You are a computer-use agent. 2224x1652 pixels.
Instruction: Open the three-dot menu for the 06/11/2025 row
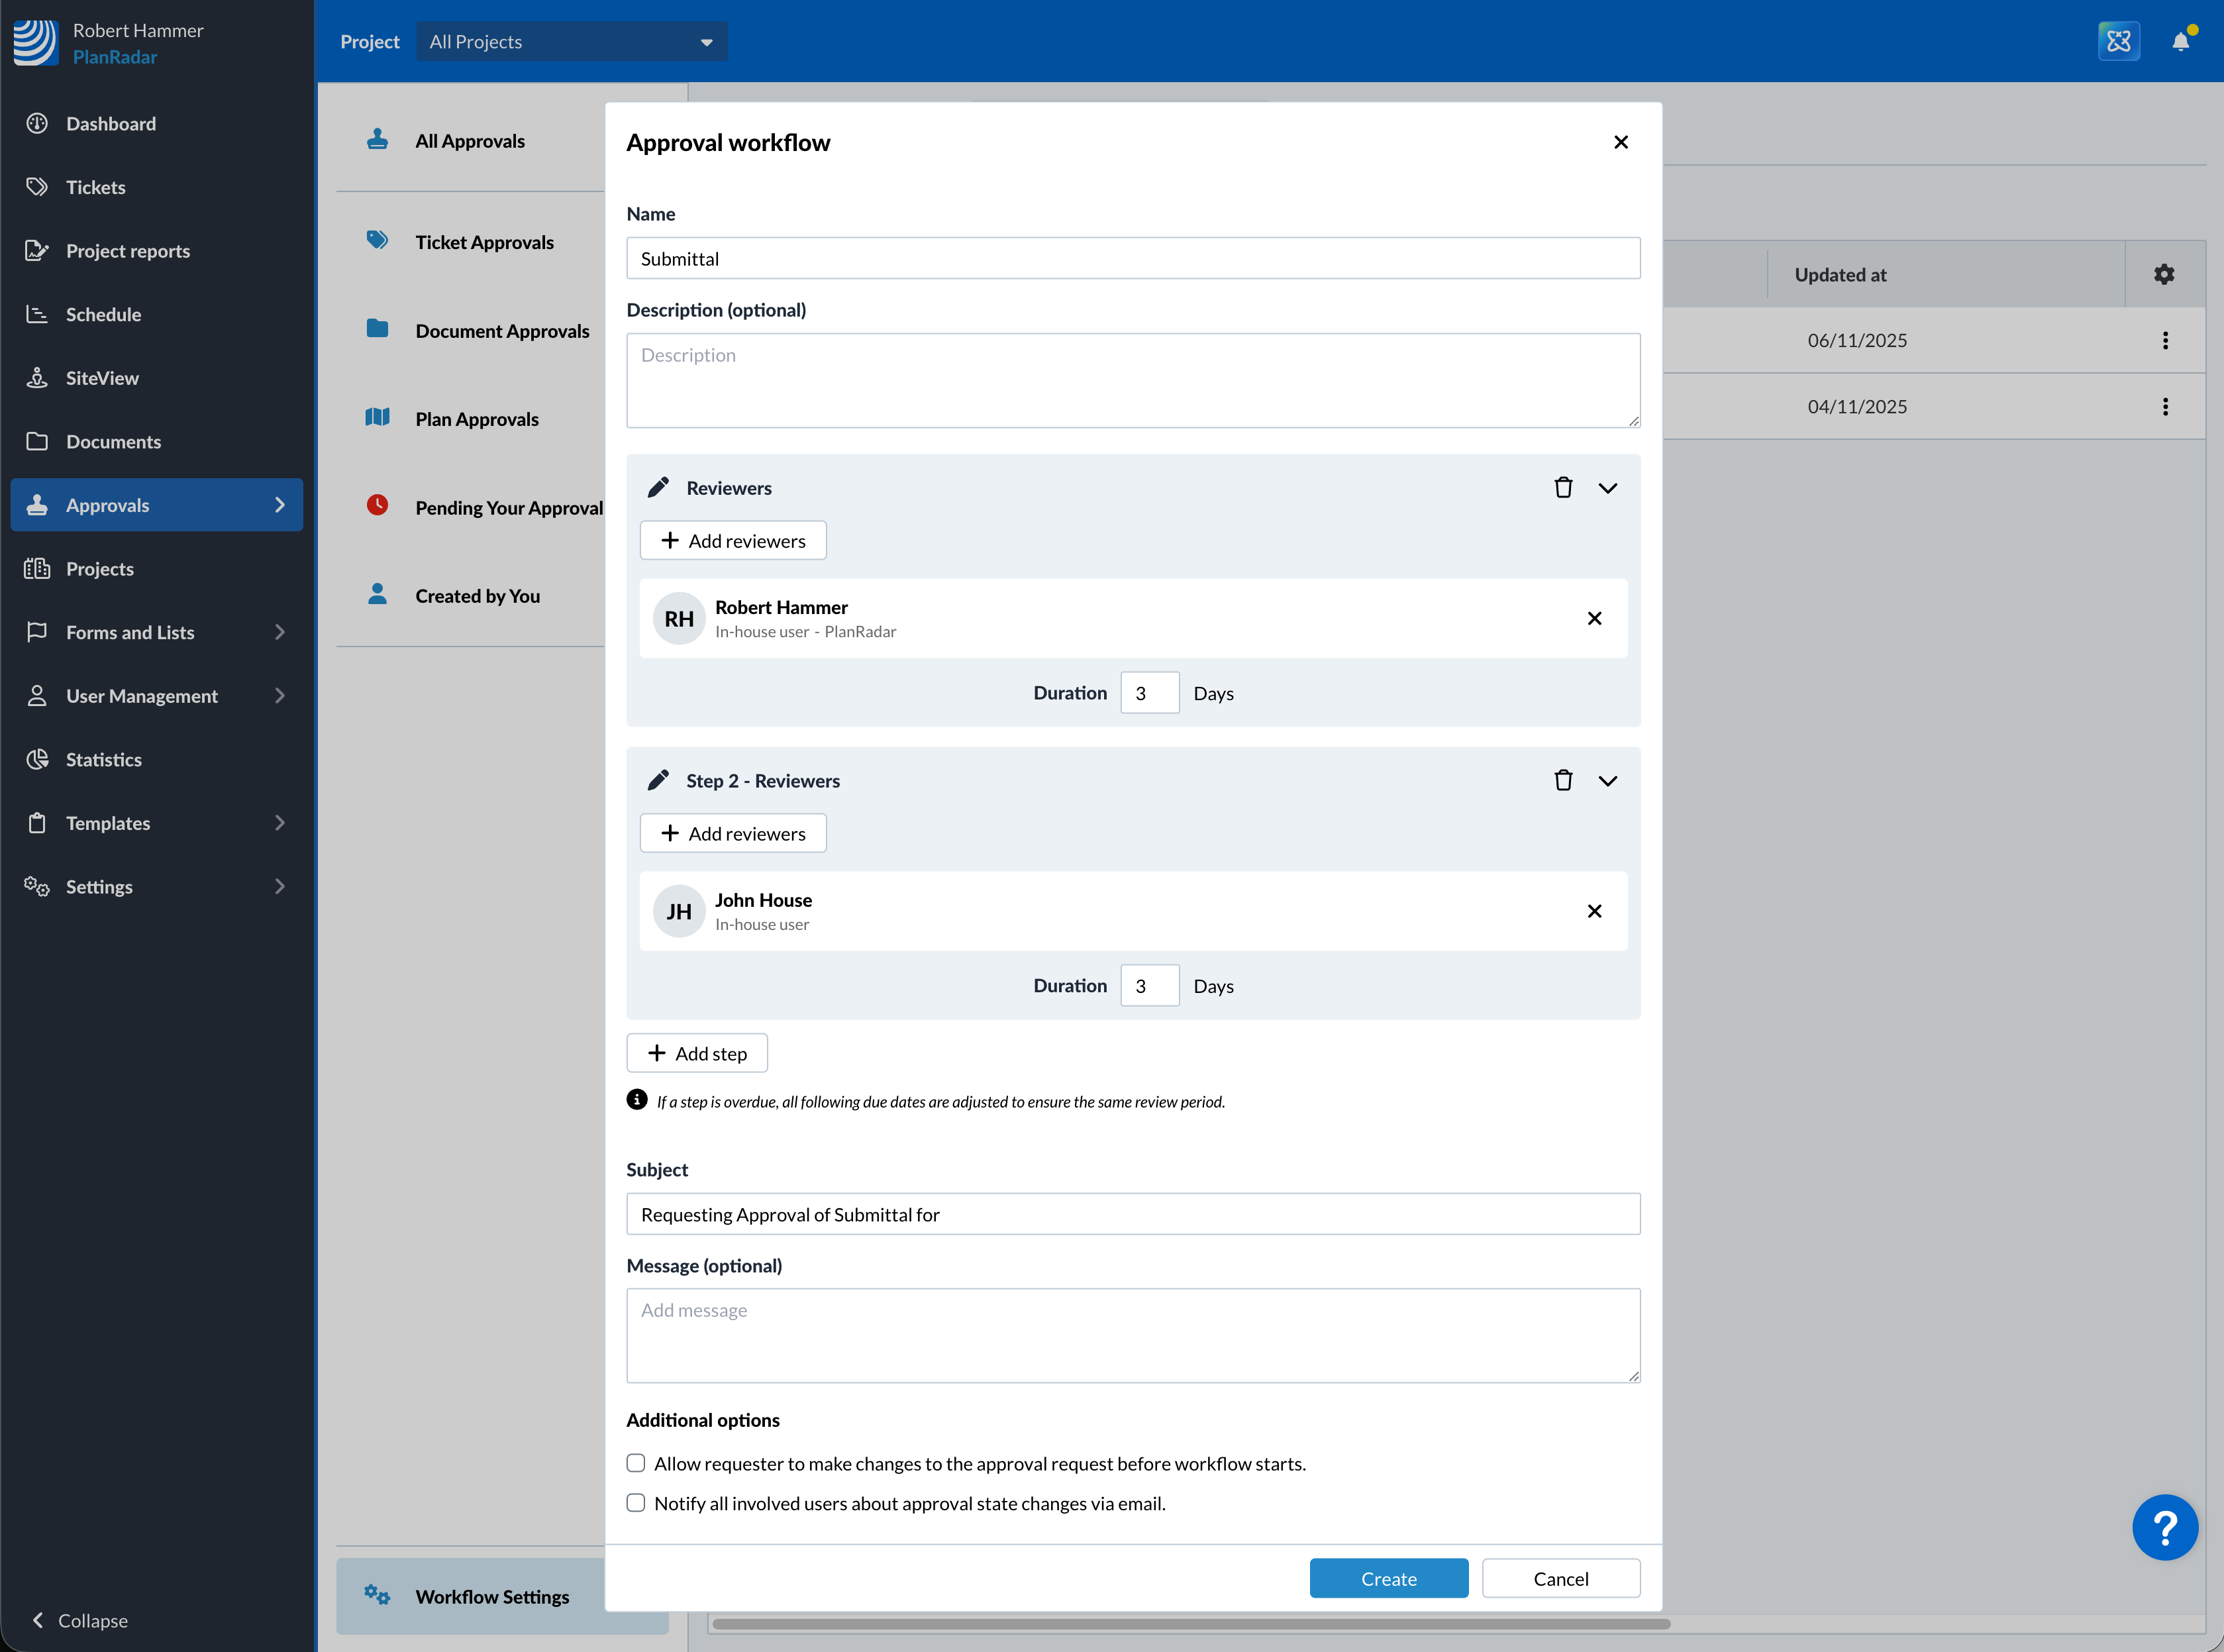click(2165, 340)
